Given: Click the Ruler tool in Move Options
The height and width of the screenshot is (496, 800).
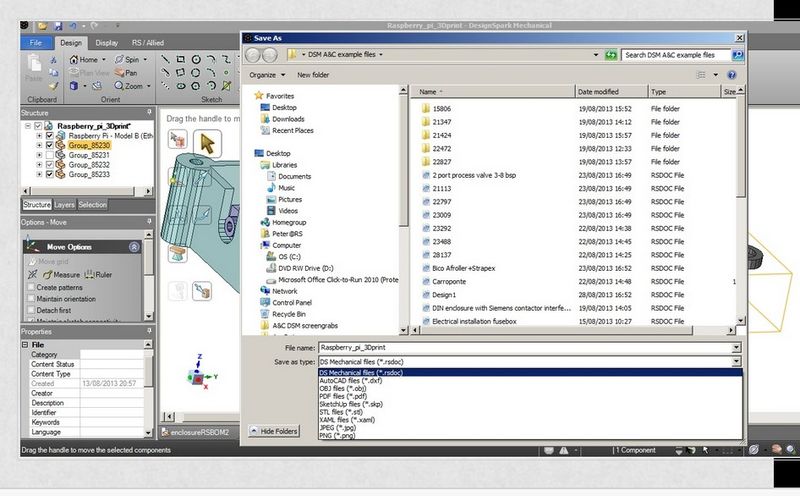Looking at the screenshot, I should click(x=98, y=275).
